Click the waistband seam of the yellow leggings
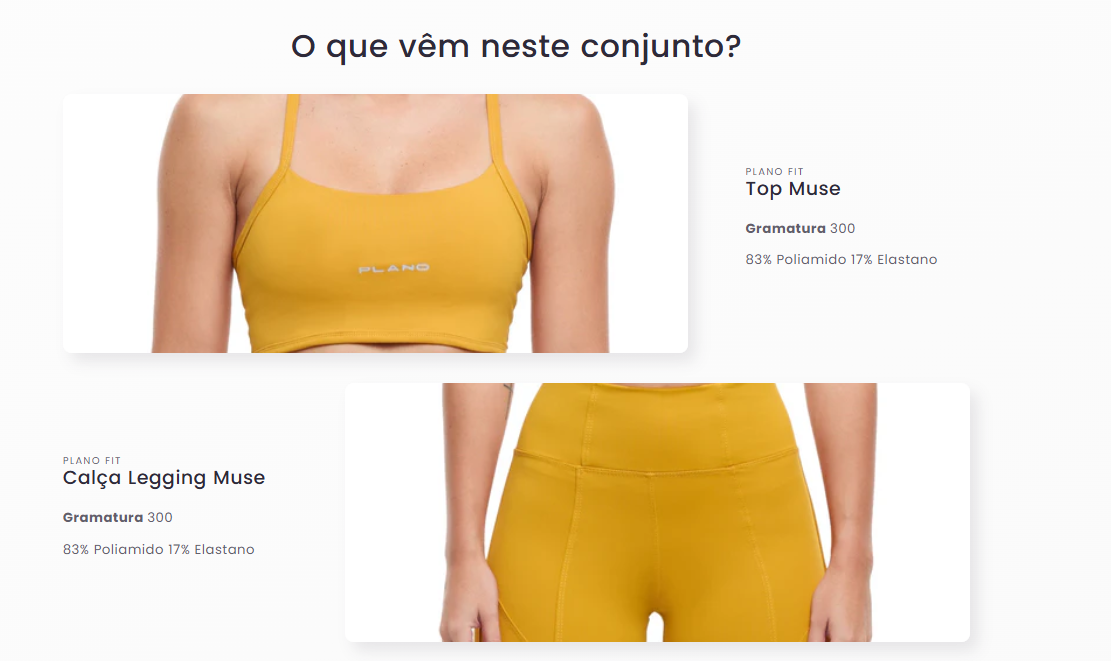This screenshot has height=661, width=1111. point(655,464)
